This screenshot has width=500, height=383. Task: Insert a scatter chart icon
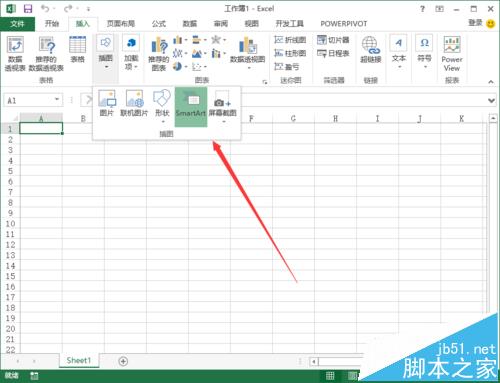point(199,67)
